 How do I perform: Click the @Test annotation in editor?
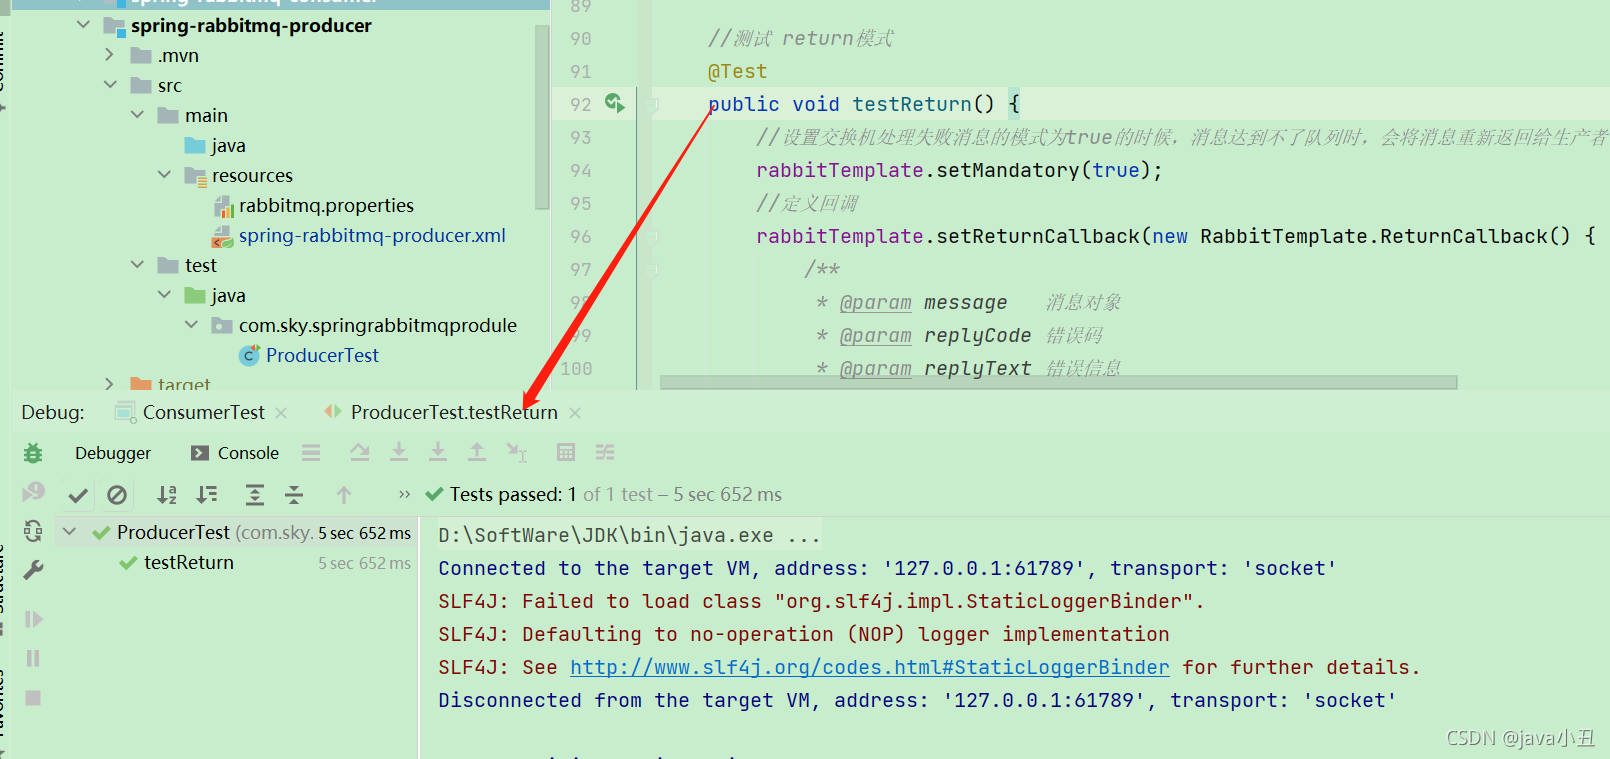point(737,71)
